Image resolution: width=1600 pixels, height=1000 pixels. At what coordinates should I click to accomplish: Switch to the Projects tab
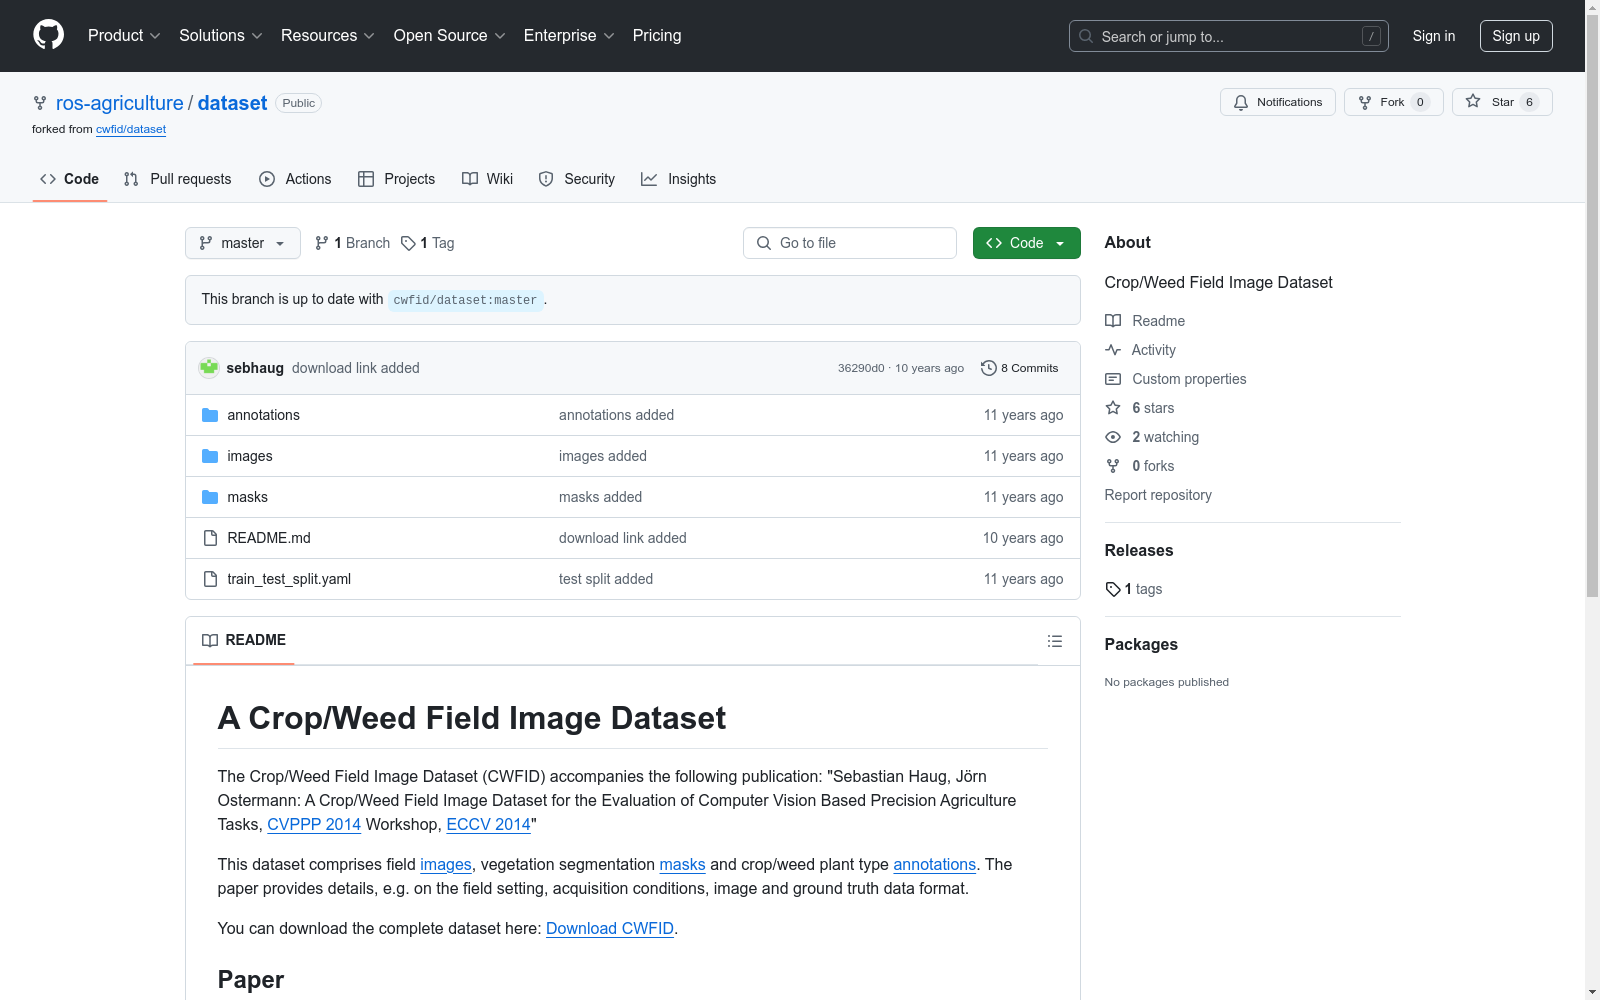[x=397, y=179]
